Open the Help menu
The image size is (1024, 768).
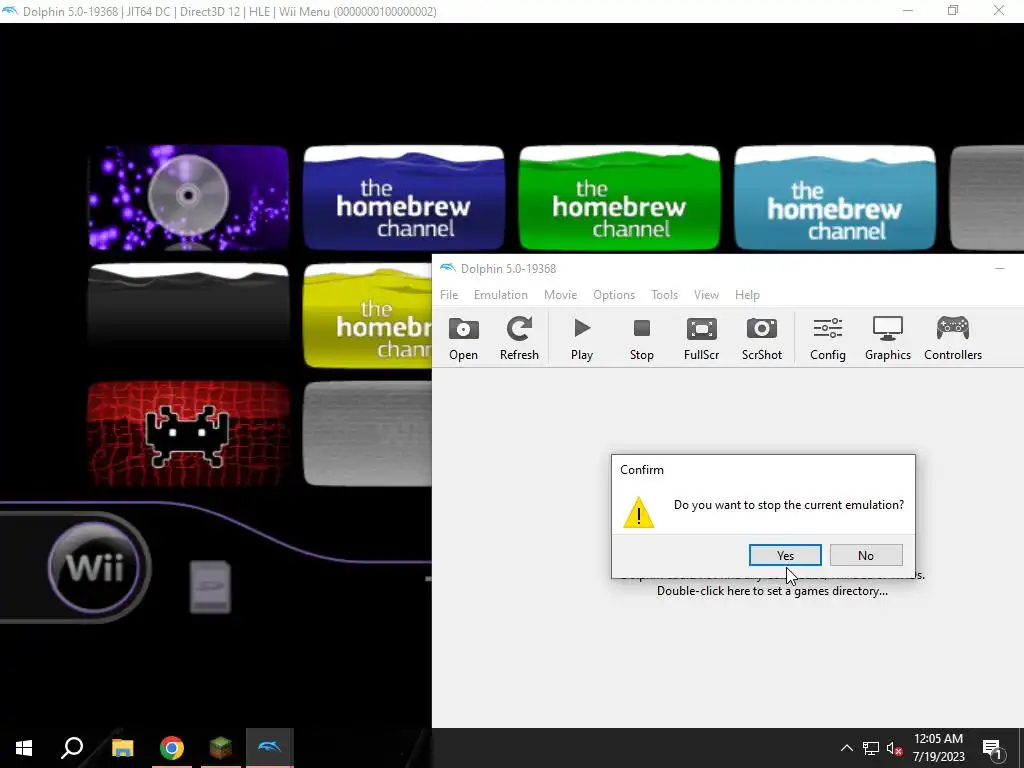coord(747,295)
